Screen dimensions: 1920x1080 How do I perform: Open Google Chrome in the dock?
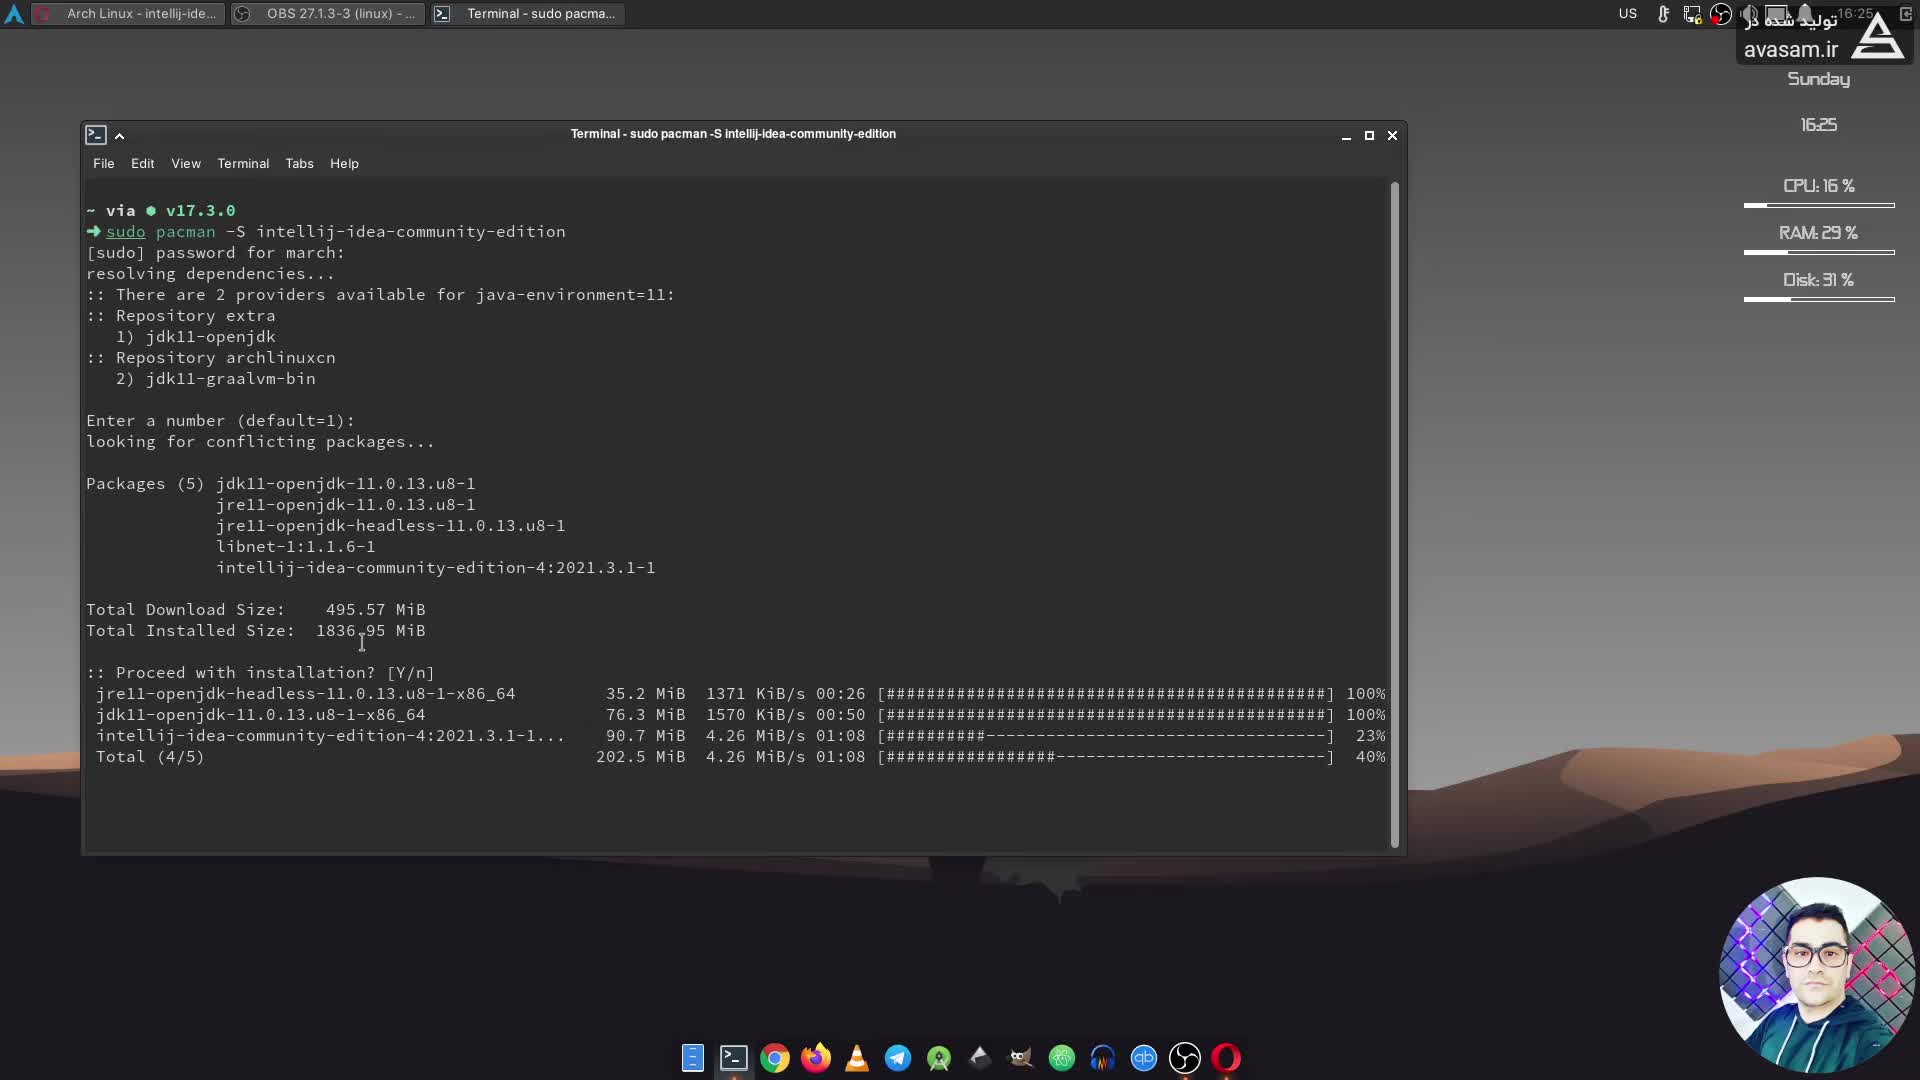(x=775, y=1058)
